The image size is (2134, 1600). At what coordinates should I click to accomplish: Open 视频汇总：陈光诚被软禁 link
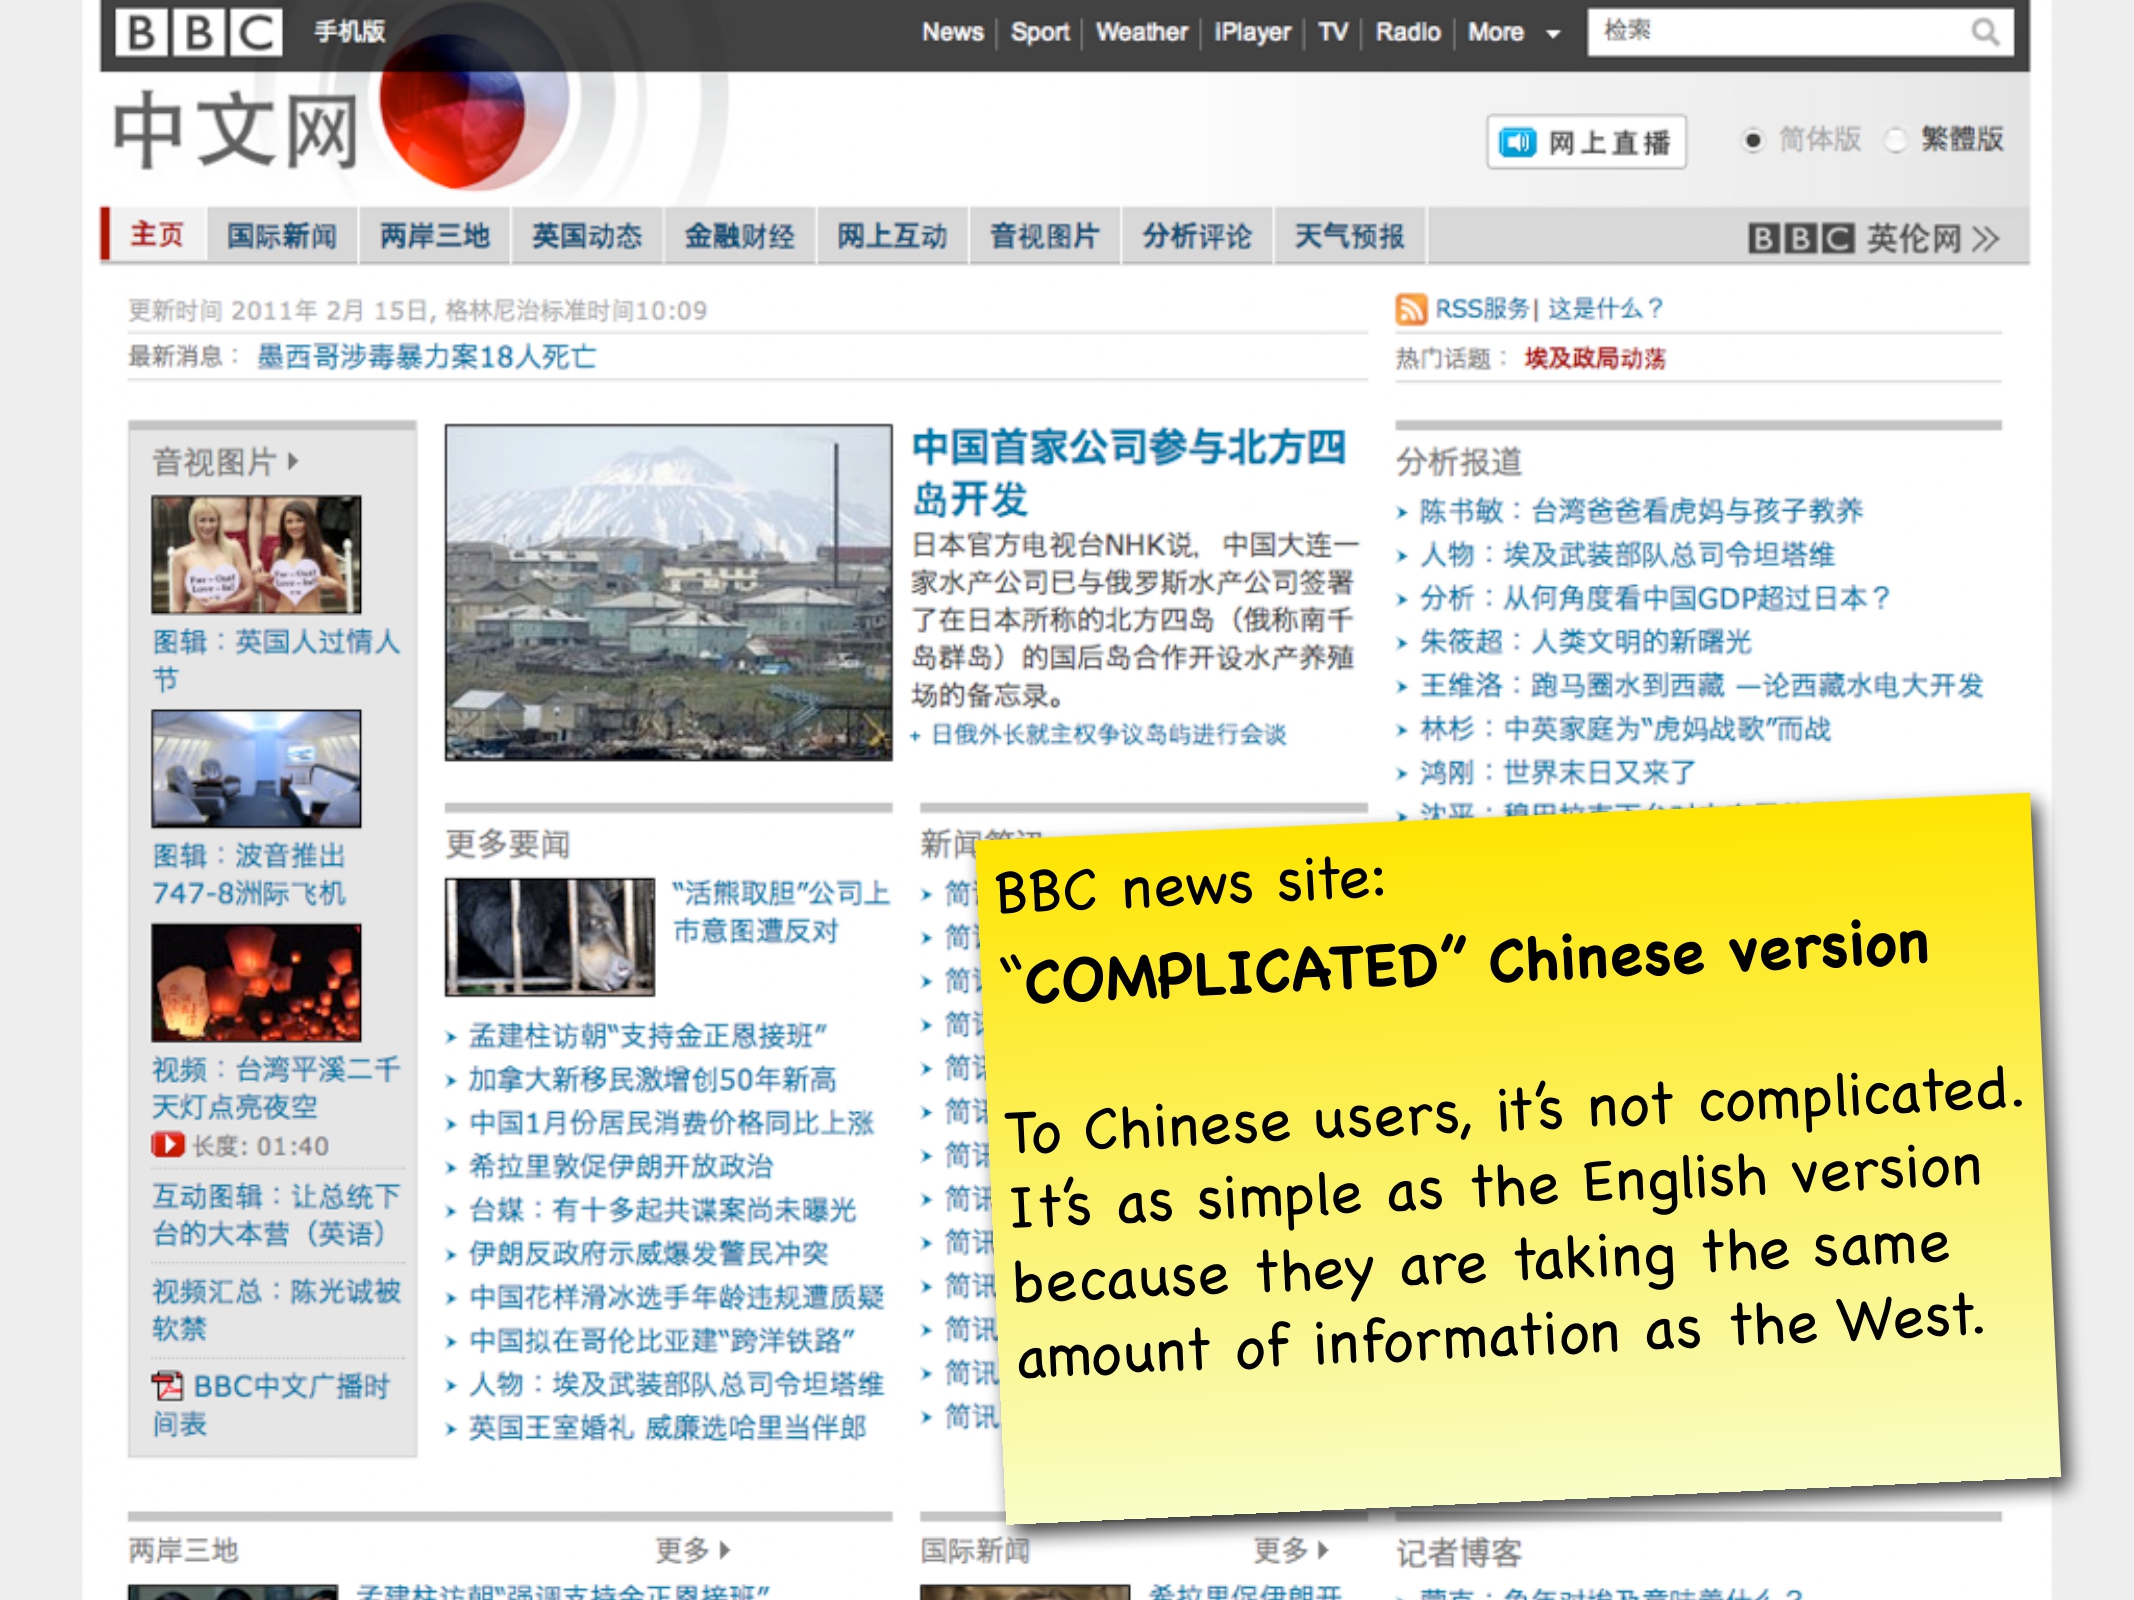(276, 1310)
